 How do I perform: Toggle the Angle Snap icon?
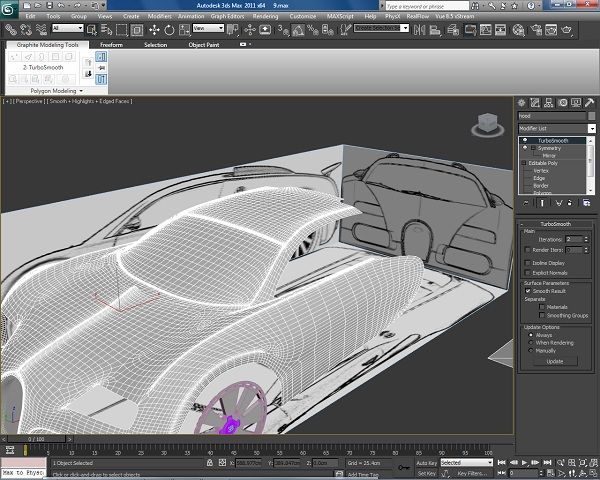tap(298, 29)
